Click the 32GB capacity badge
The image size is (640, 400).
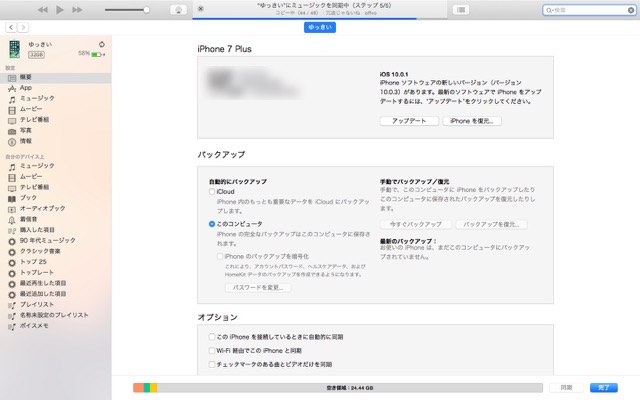(36, 55)
